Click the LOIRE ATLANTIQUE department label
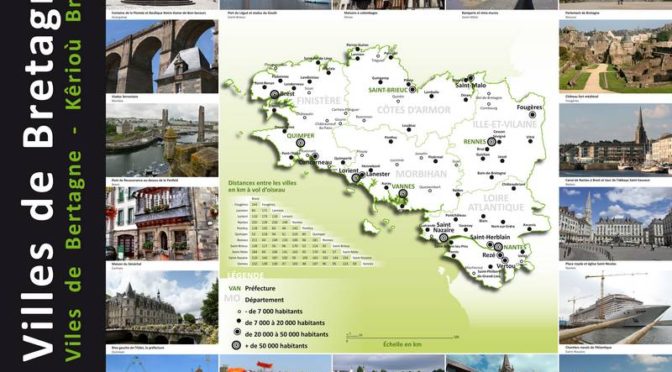 [x=495, y=203]
